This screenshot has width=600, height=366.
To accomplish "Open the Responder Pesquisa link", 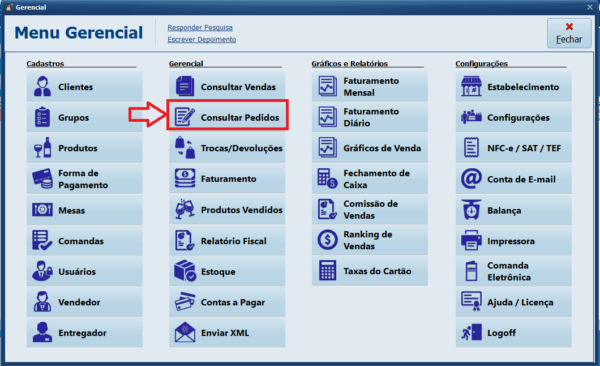I will 200,28.
